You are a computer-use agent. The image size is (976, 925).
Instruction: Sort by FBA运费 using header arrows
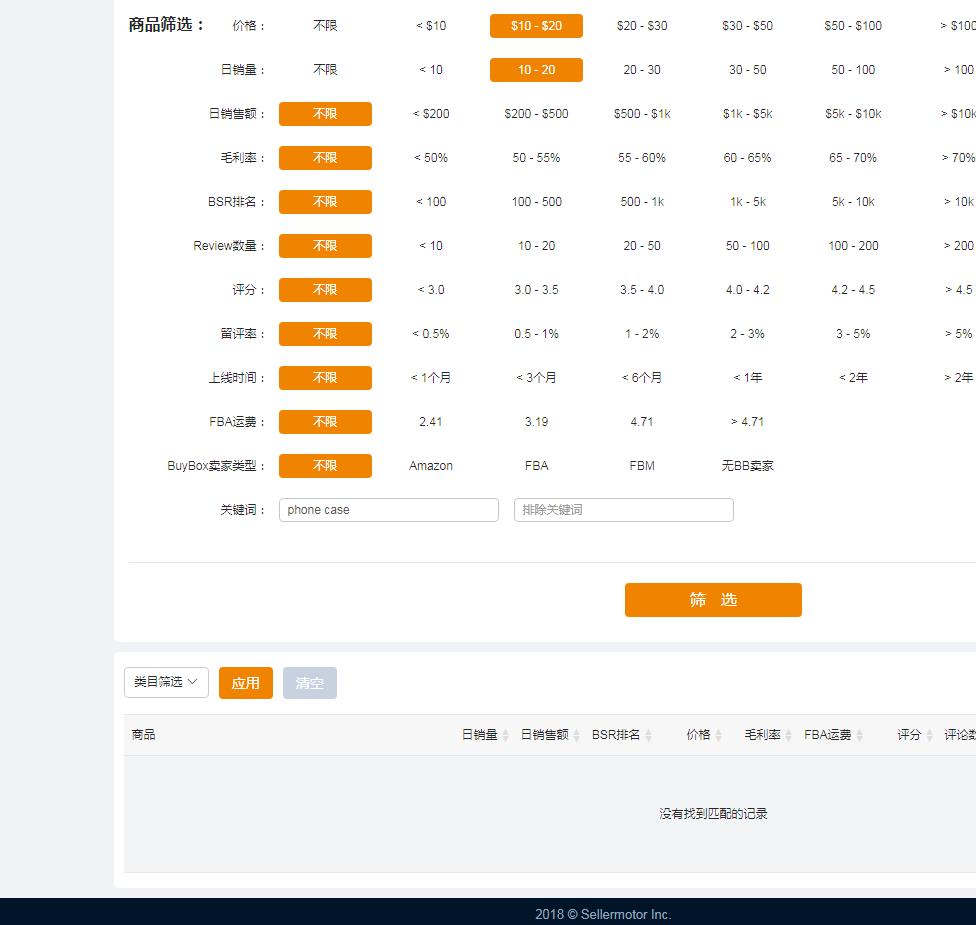(x=859, y=736)
